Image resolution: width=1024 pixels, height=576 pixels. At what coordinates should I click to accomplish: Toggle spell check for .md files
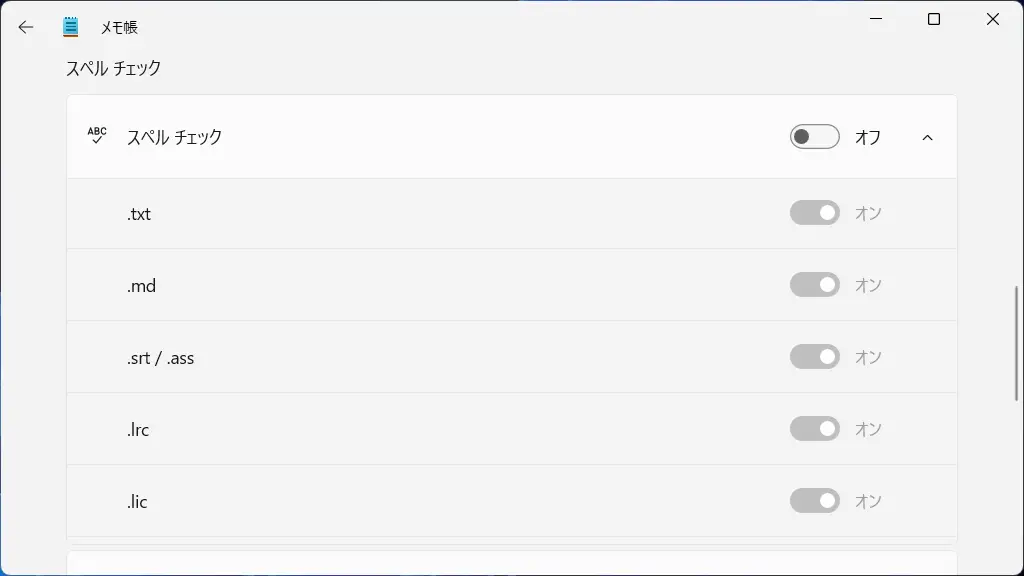(814, 285)
